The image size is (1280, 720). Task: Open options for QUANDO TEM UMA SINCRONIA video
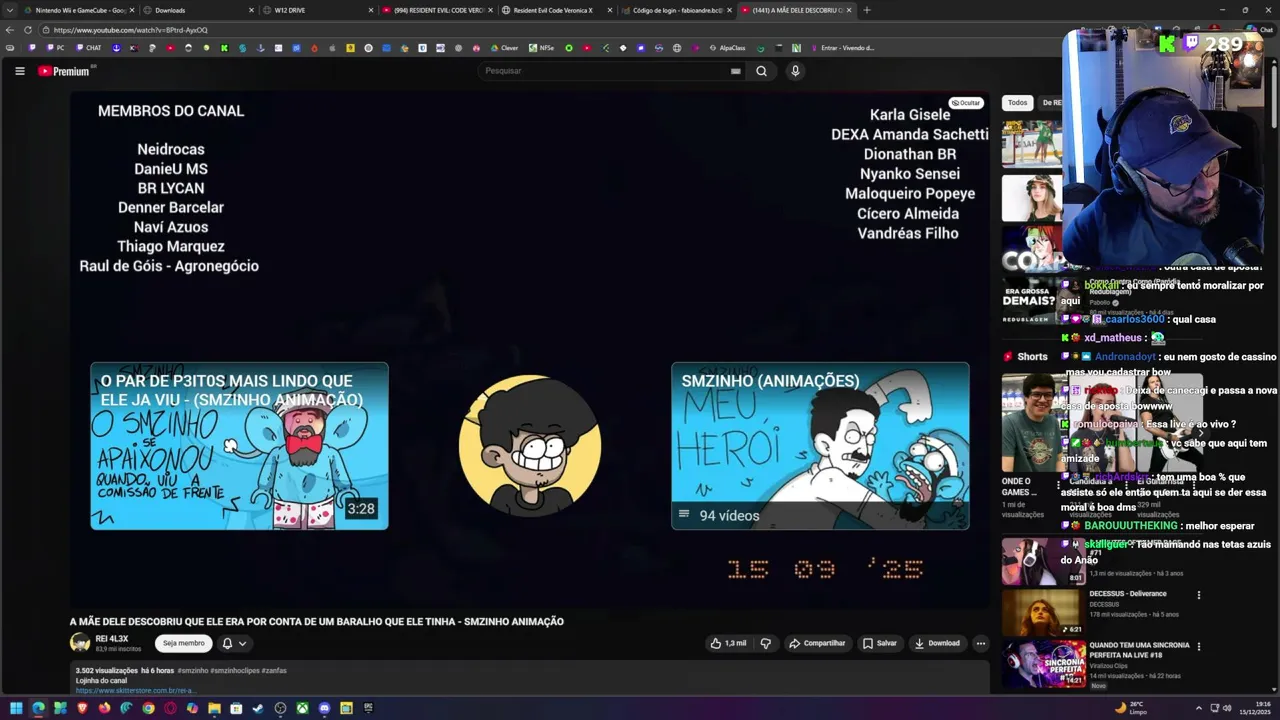1198,647
